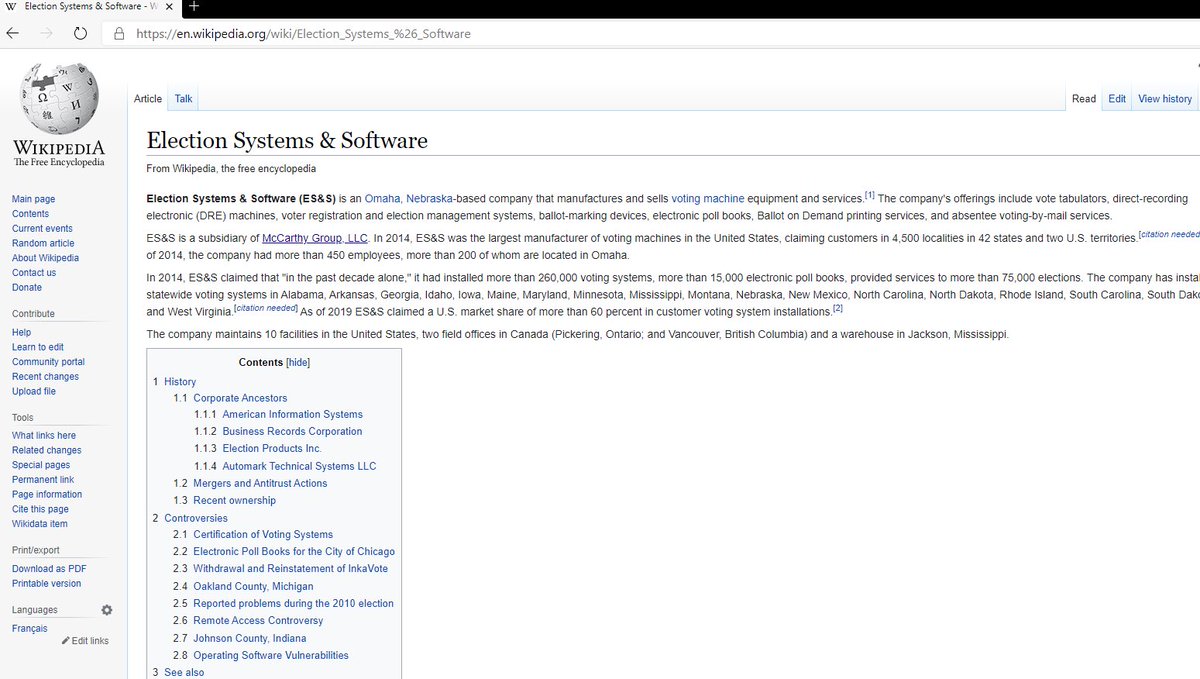Image resolution: width=1200 pixels, height=679 pixels.
Task: Jump to Recent ownership section
Action: click(224, 500)
